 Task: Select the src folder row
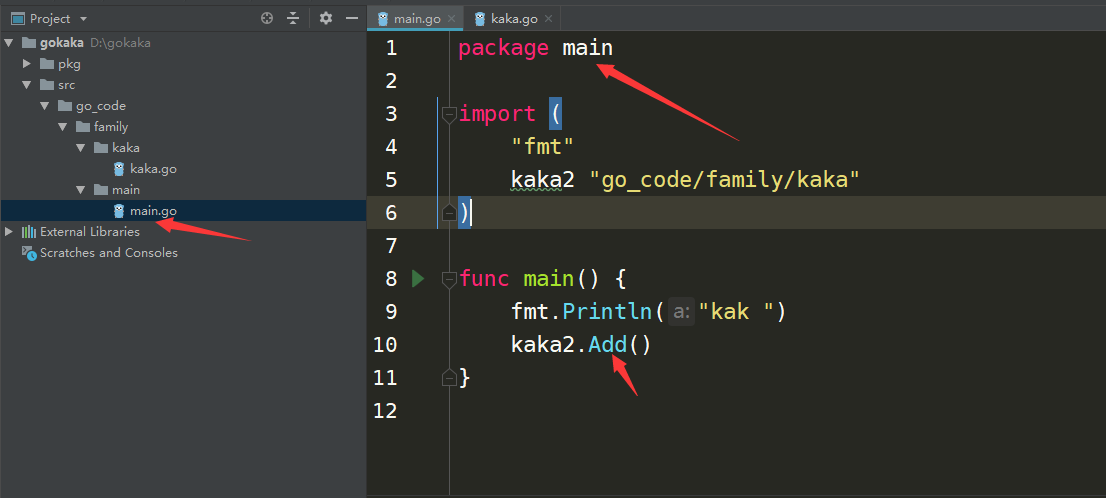[183, 85]
